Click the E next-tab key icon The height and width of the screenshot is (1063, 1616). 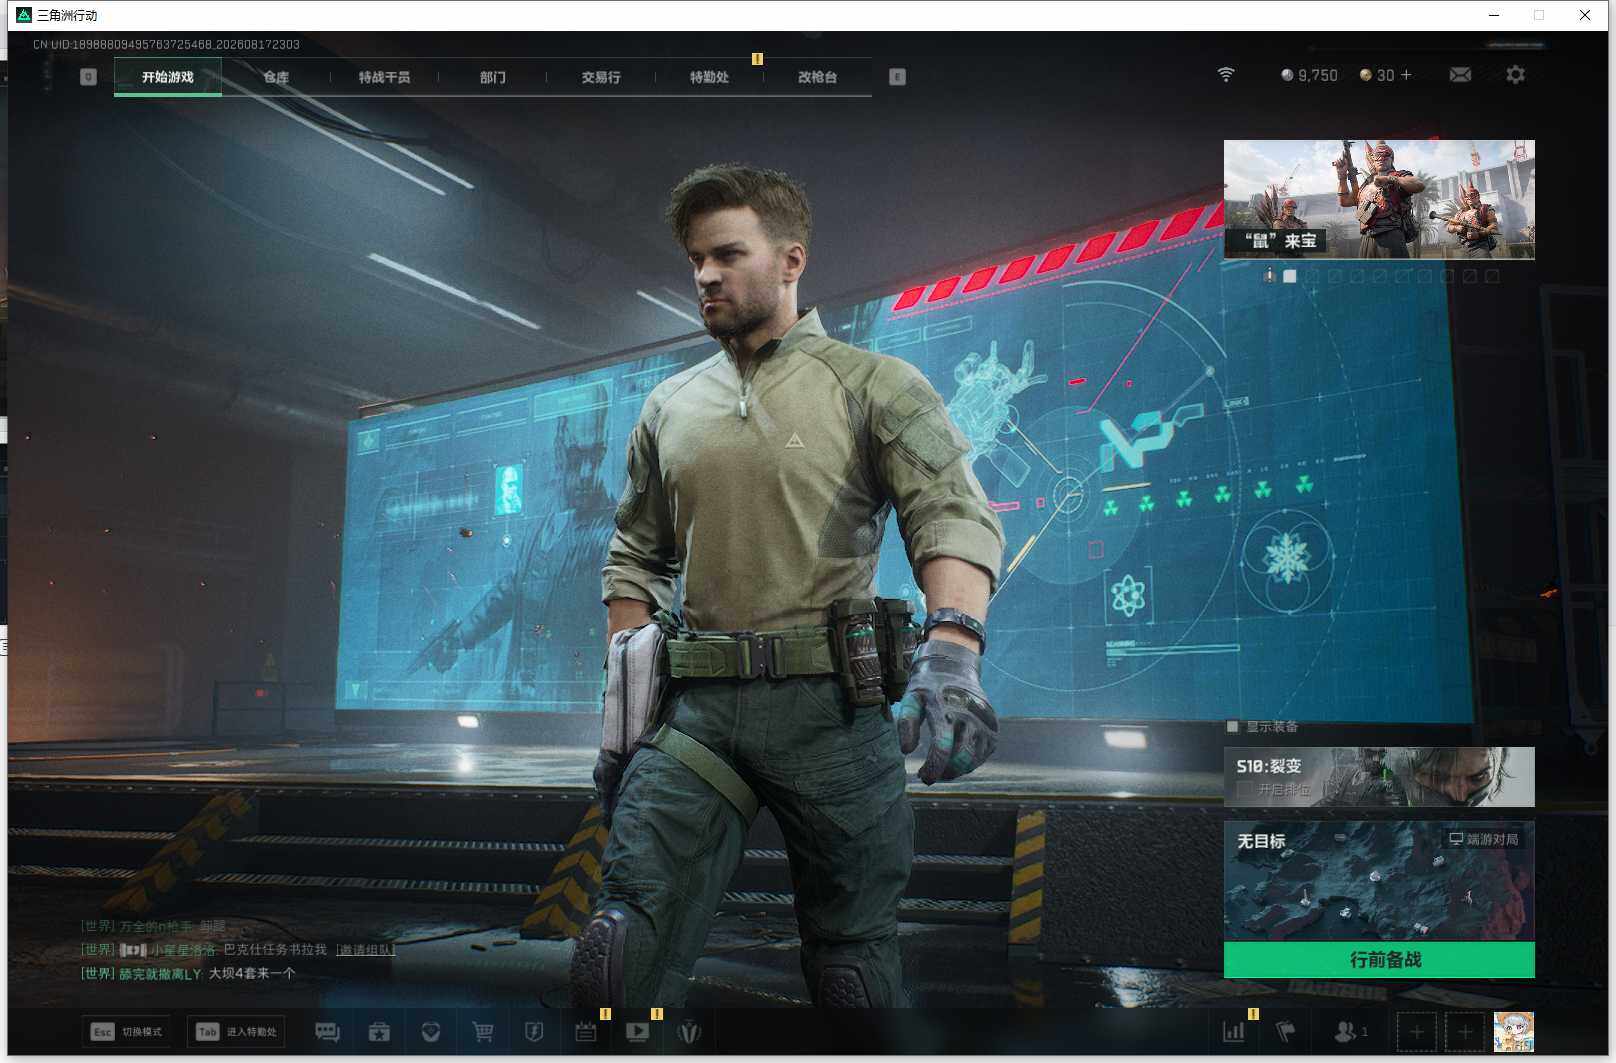point(897,77)
